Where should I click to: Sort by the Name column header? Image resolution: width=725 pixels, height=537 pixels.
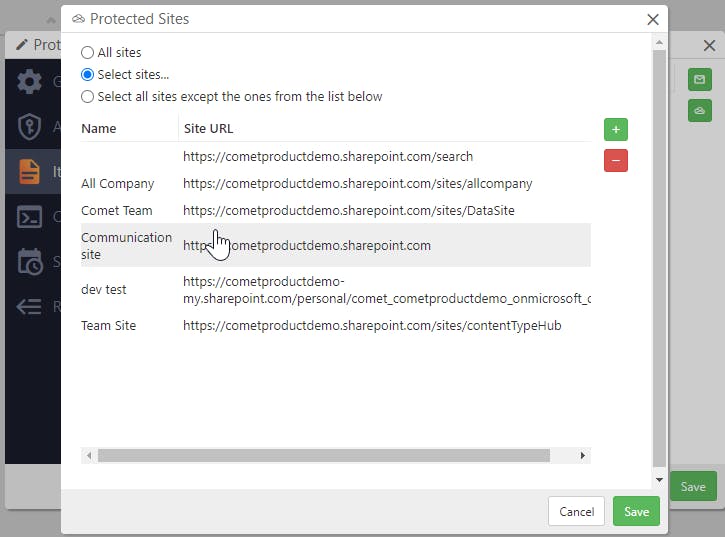point(99,128)
